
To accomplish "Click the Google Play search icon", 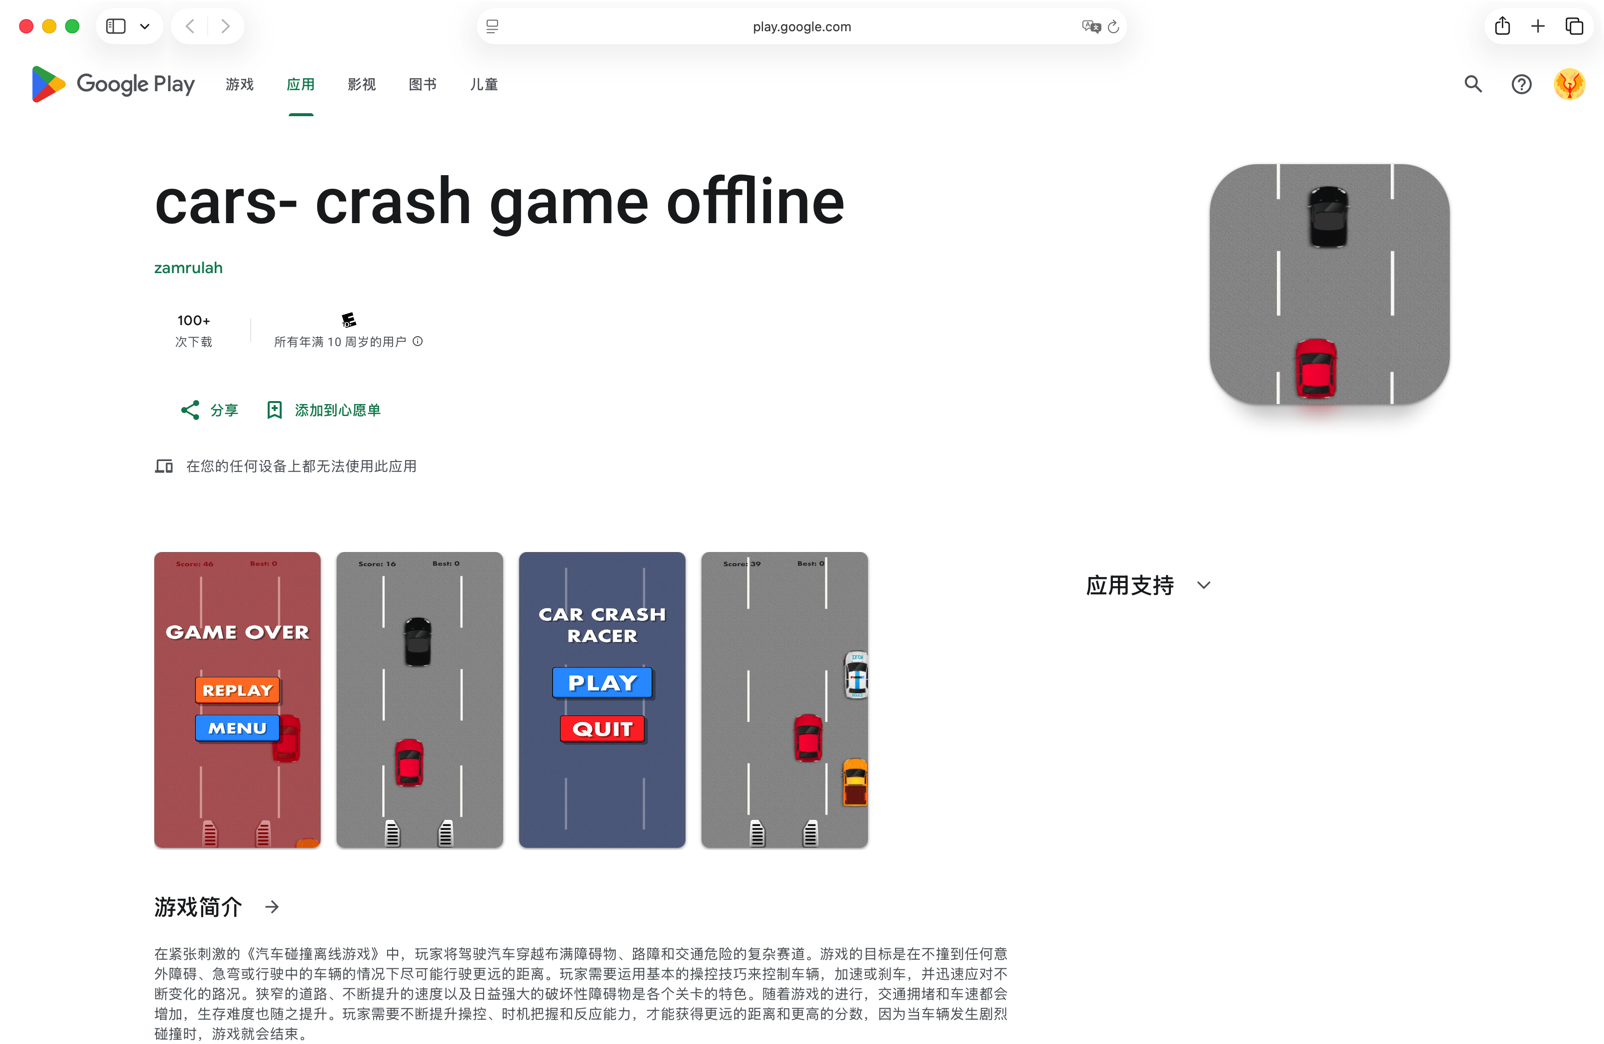I will (1473, 84).
